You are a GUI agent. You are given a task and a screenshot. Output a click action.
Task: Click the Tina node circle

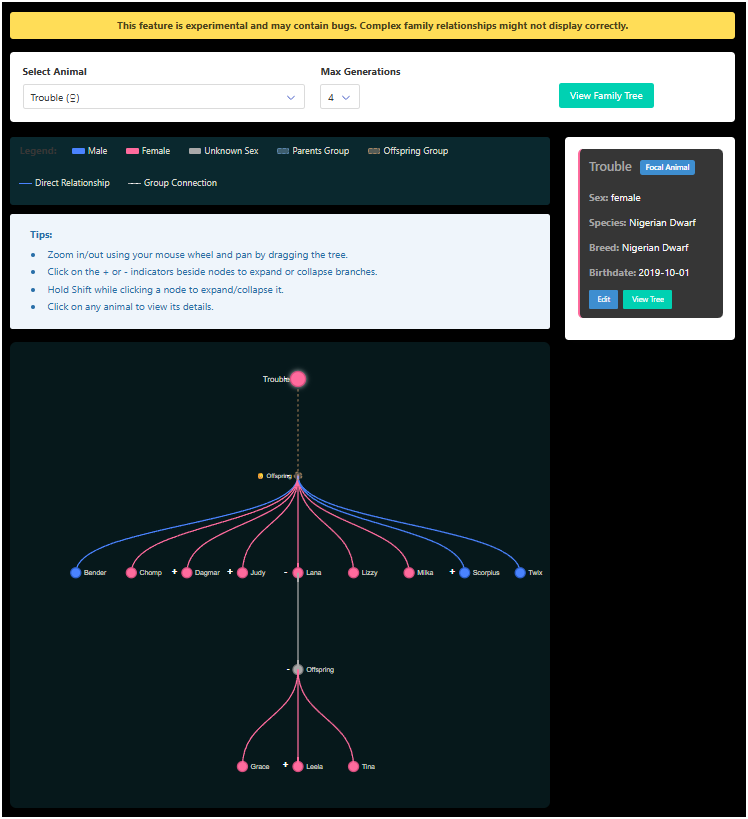(x=353, y=767)
